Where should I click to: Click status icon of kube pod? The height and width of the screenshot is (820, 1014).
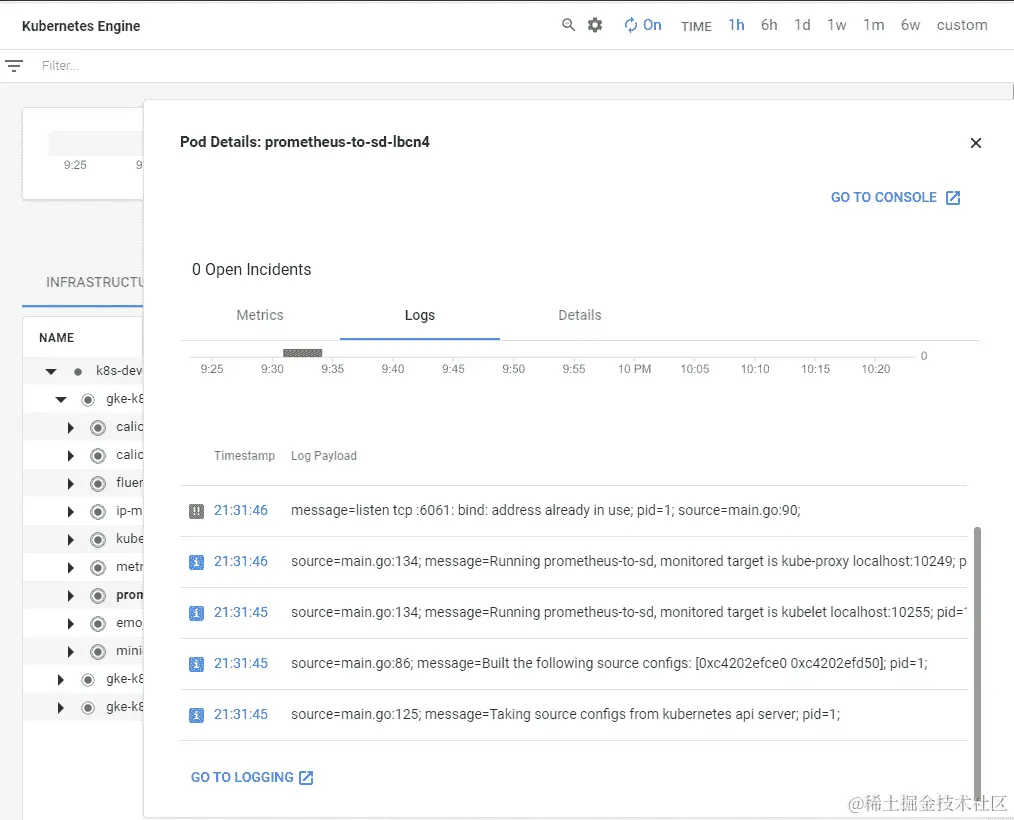[98, 540]
